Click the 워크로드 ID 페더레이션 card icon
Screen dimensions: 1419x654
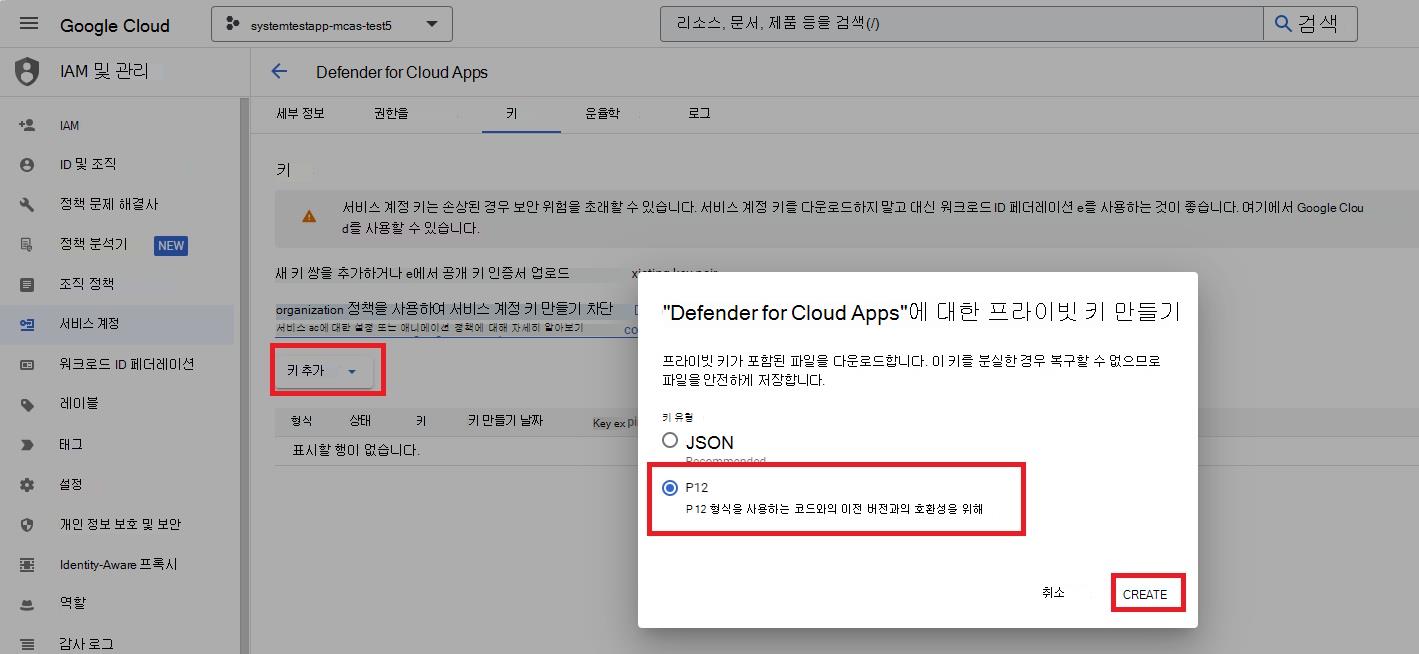pos(27,364)
